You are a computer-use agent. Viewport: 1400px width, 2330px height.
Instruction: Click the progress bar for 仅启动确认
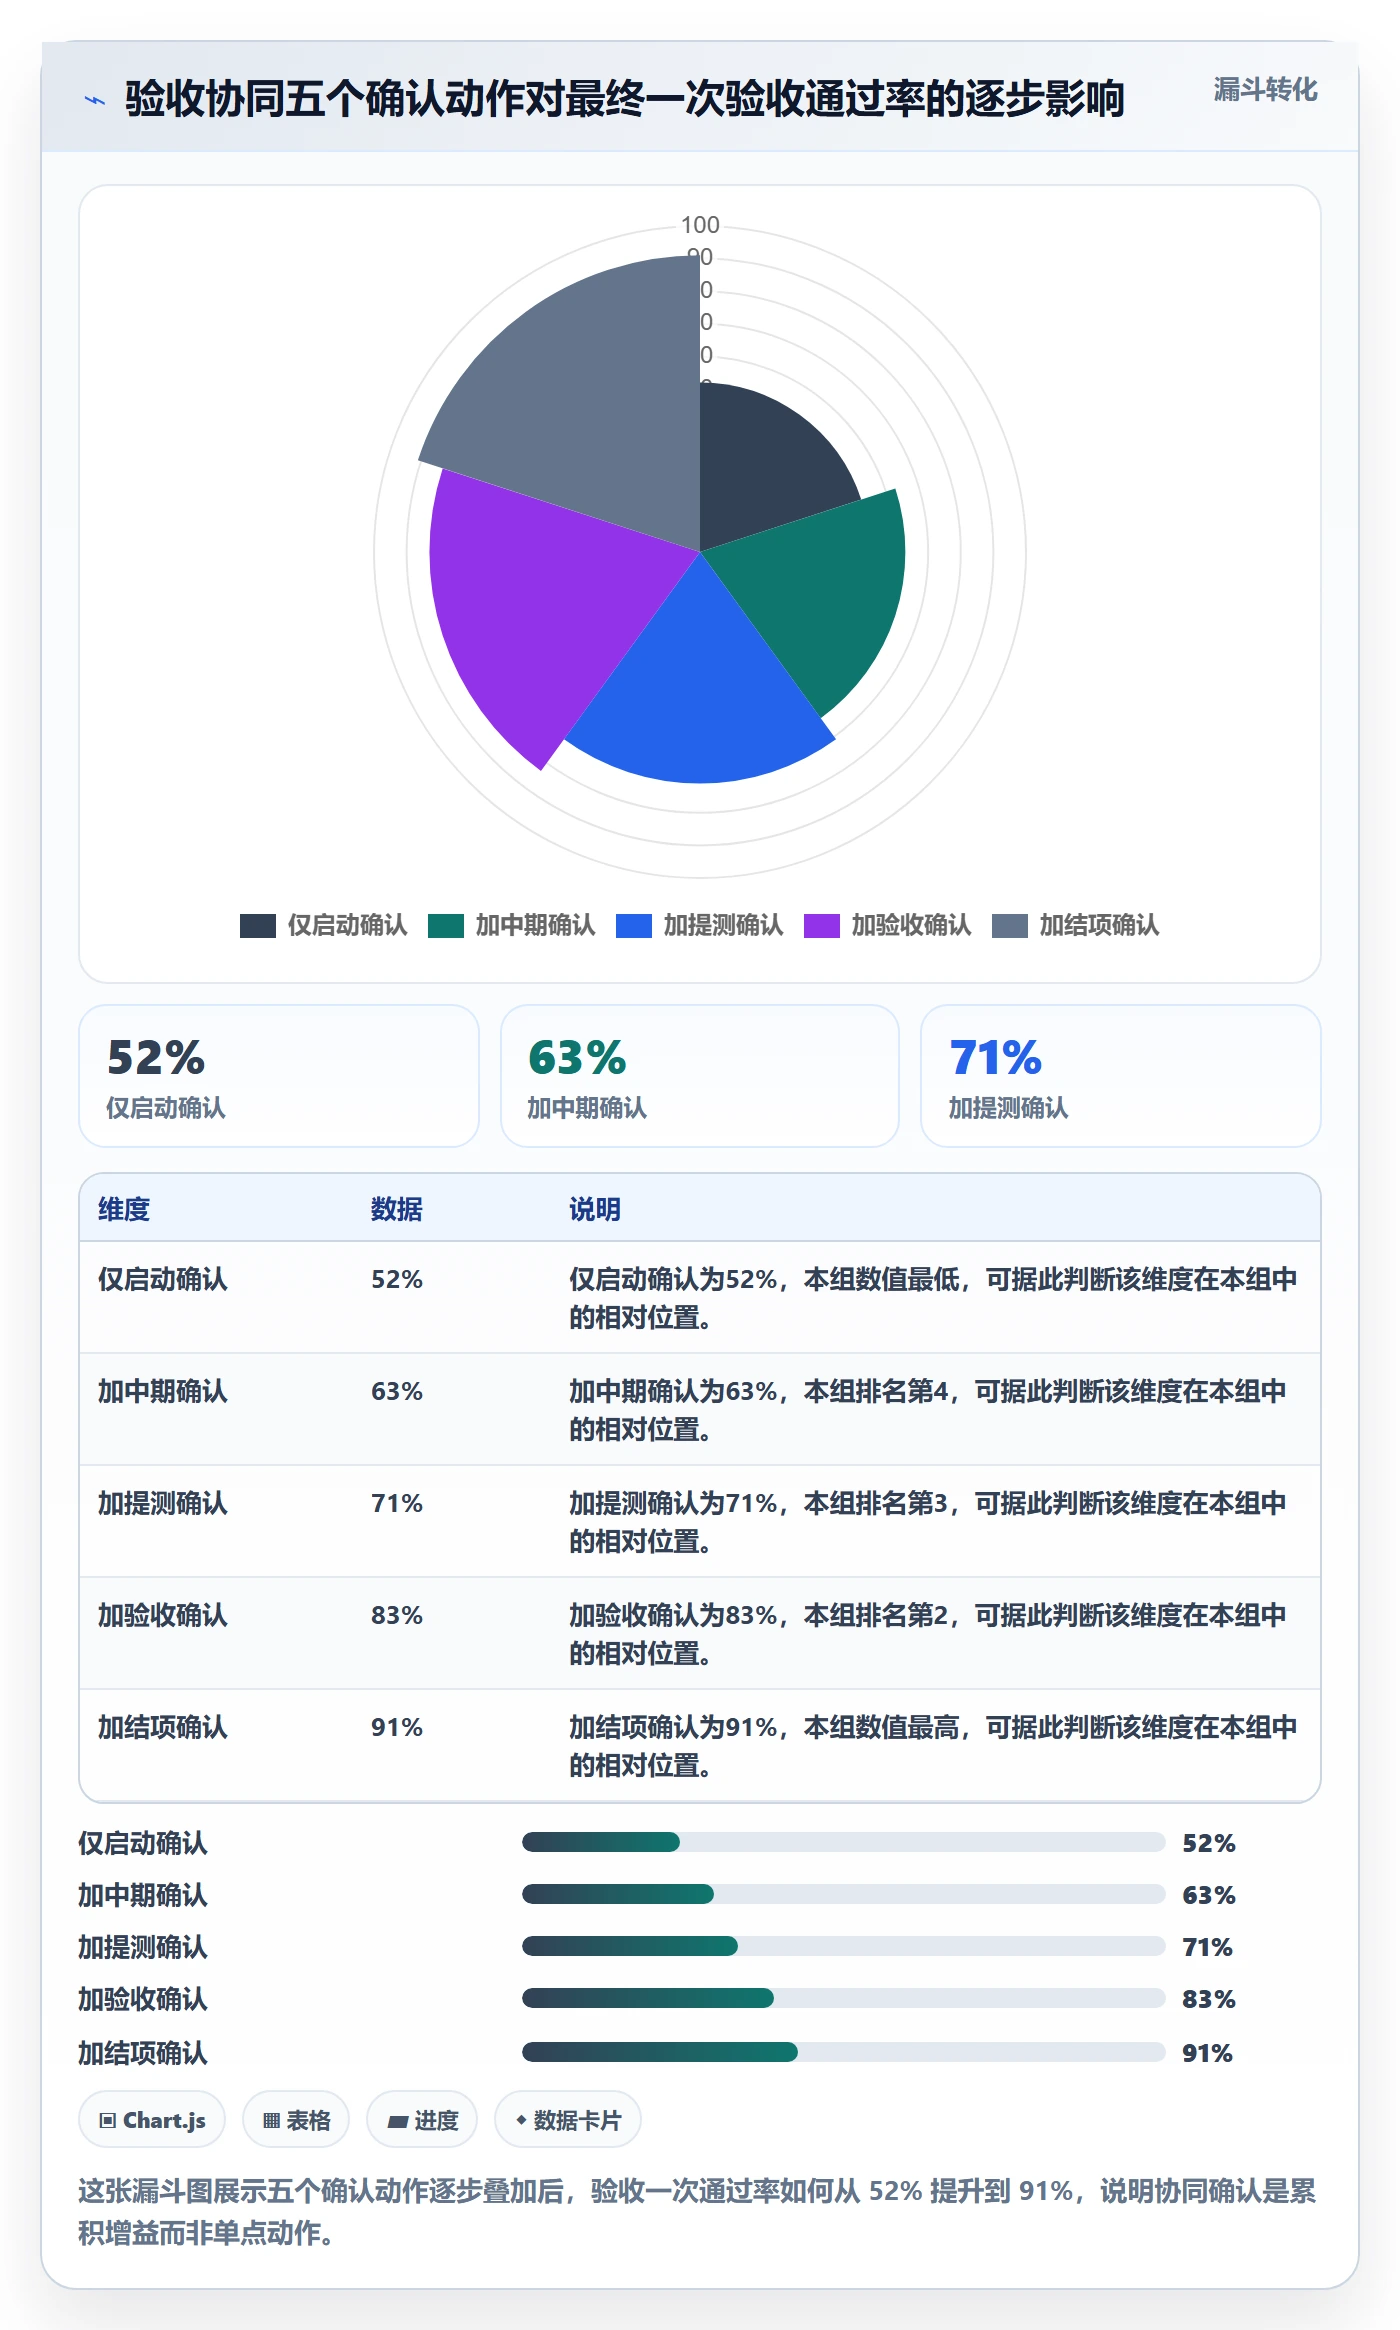pos(843,1842)
